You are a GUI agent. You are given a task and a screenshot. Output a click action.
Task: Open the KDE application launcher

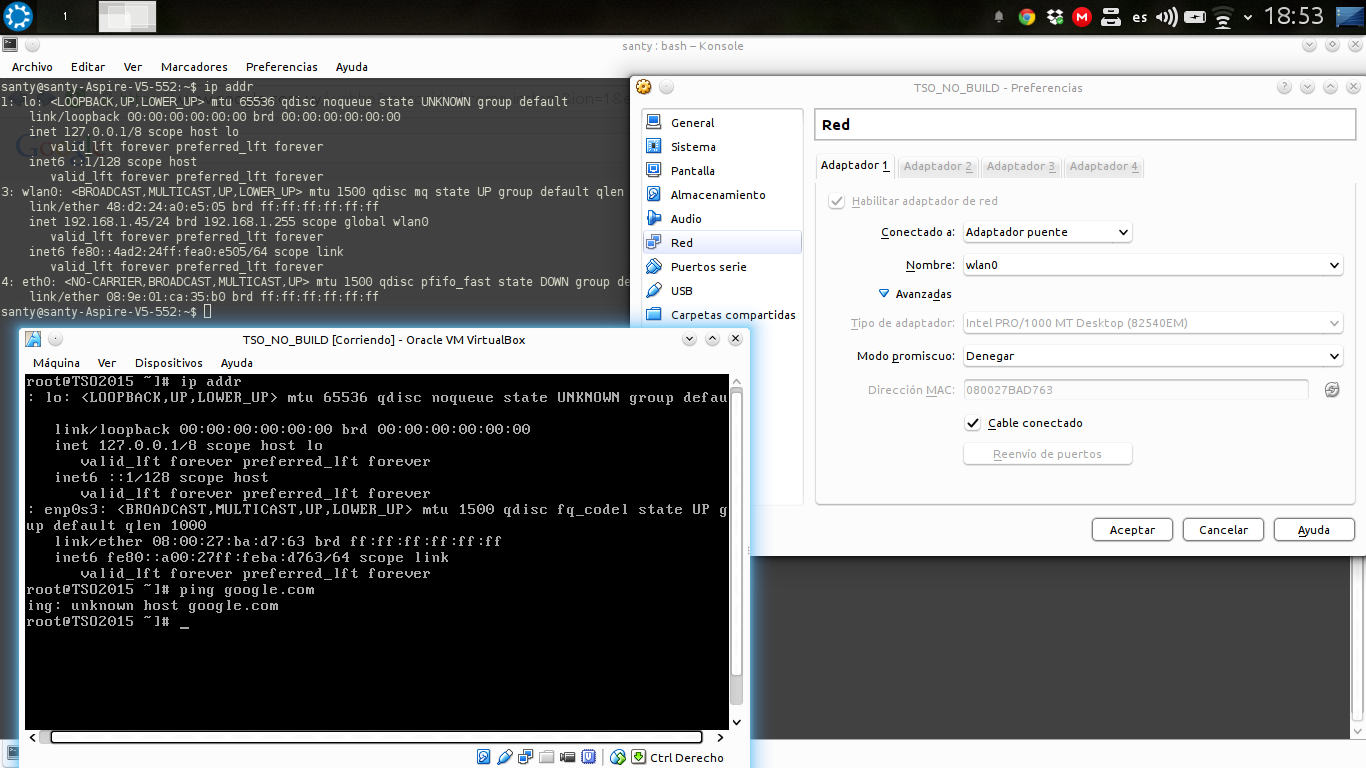click(x=18, y=16)
